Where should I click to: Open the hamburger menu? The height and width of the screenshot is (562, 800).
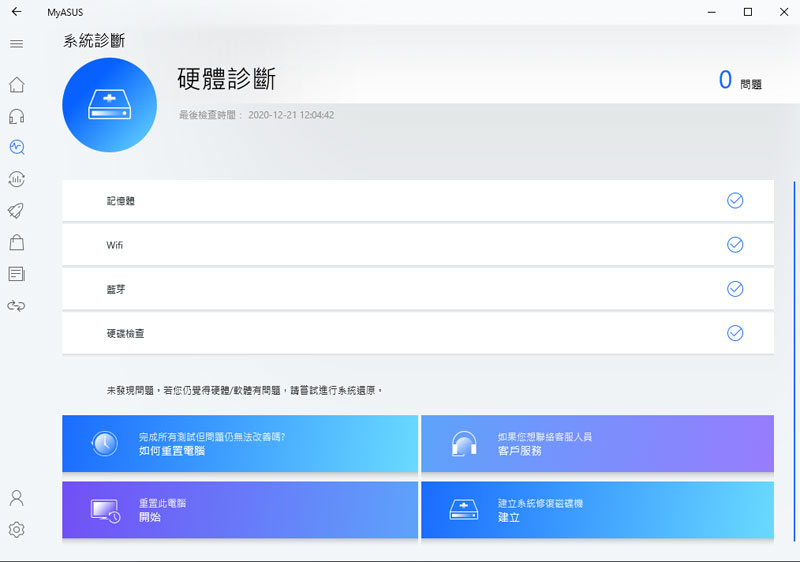(x=16, y=44)
